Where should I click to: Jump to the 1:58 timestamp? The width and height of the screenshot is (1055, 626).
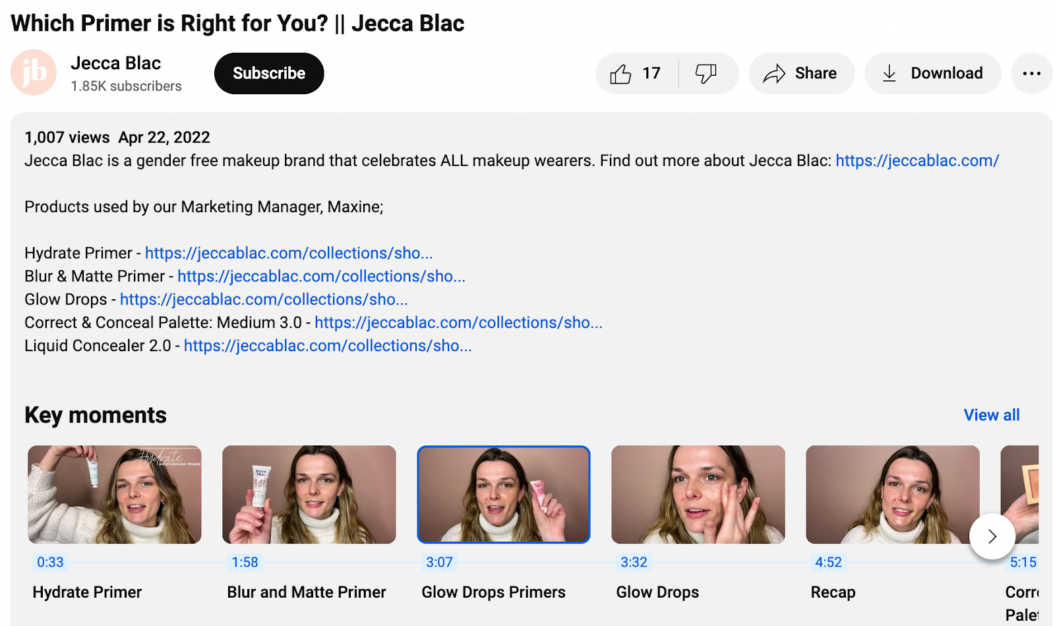(244, 562)
